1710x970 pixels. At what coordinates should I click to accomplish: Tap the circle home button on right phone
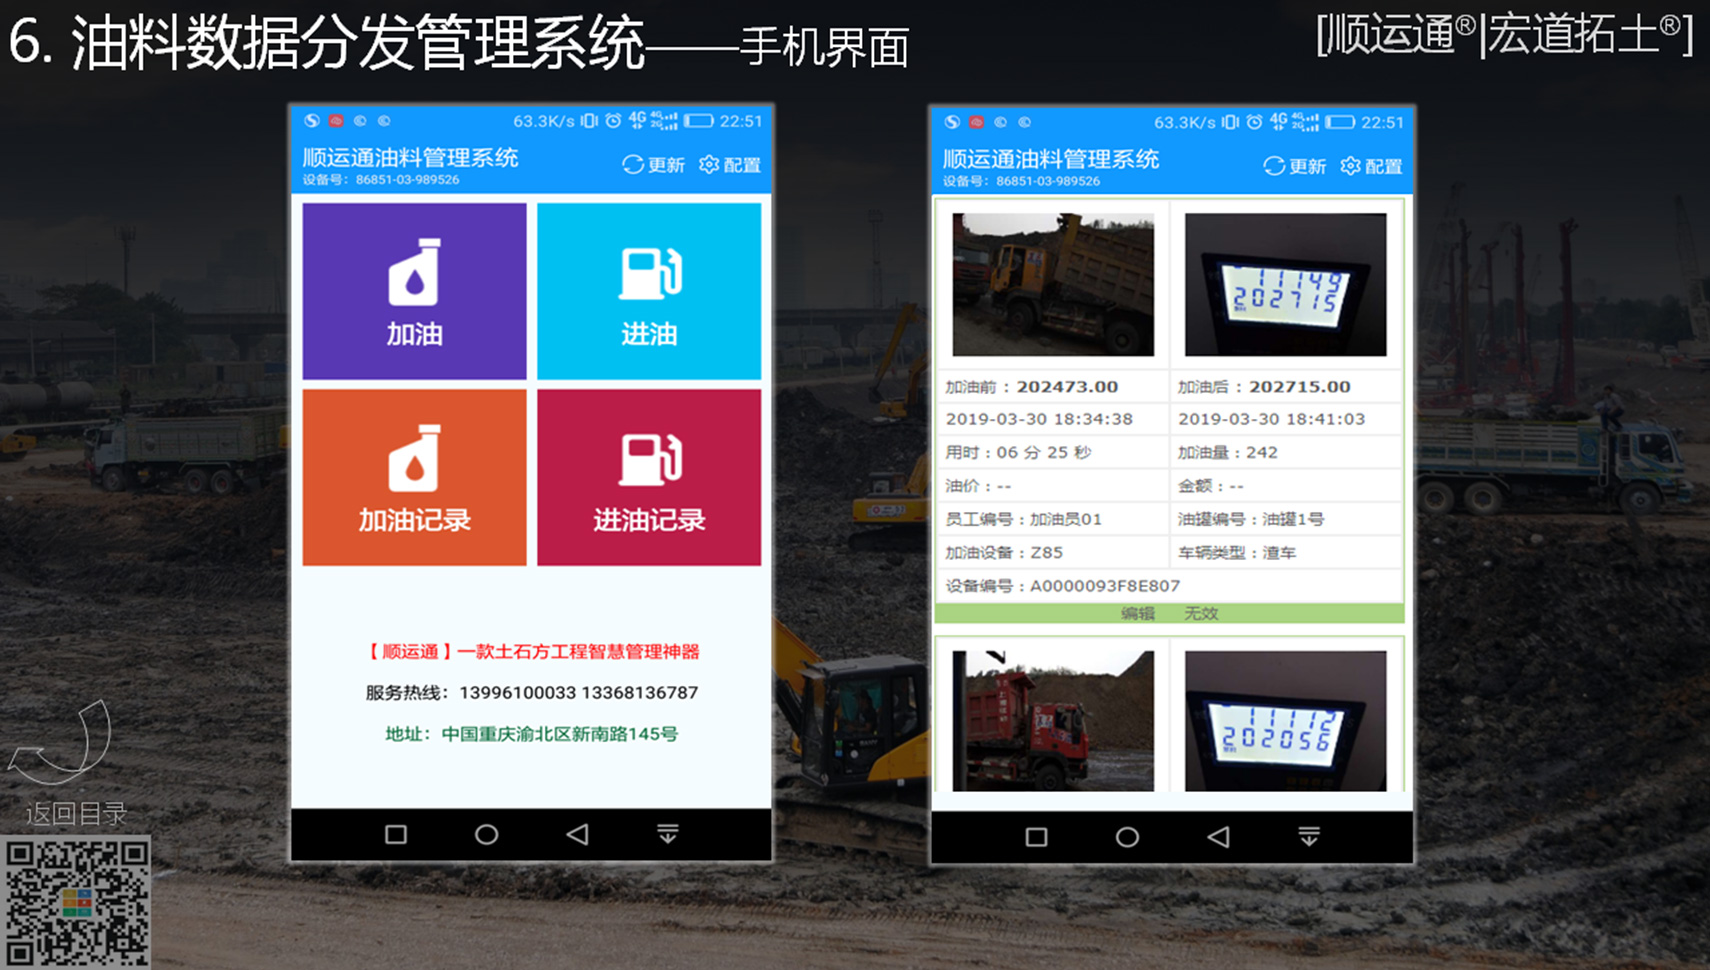(1127, 837)
